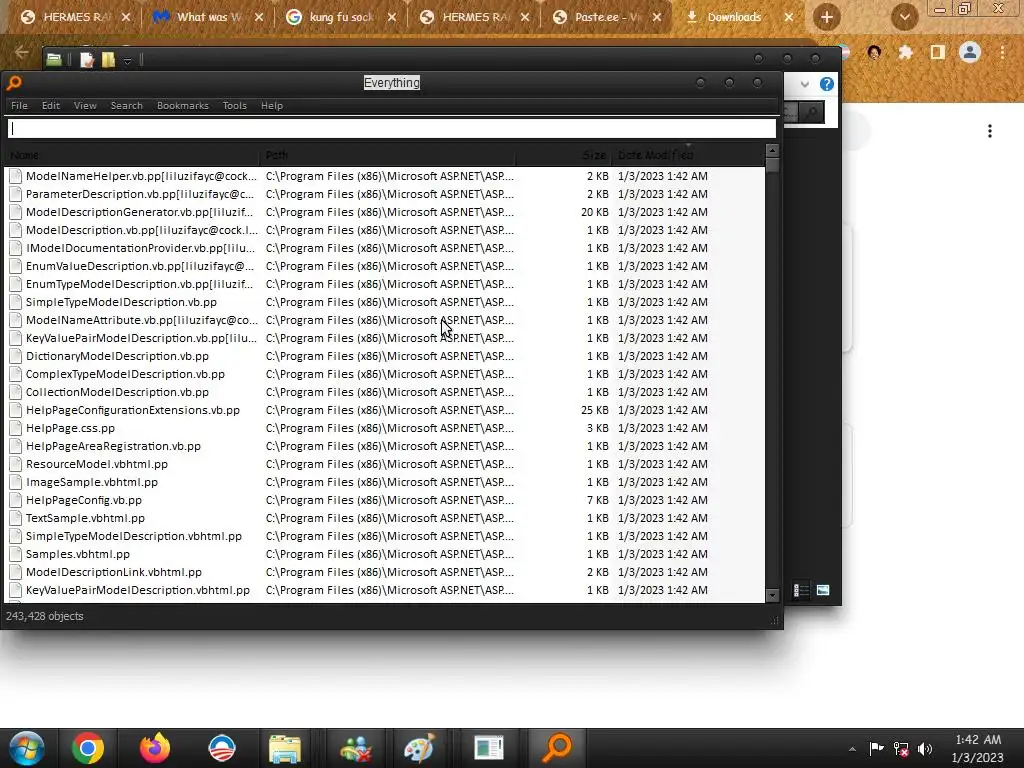Click the up arrow on the results scrollbar
Viewport: 1024px width, 768px height.
(x=772, y=151)
